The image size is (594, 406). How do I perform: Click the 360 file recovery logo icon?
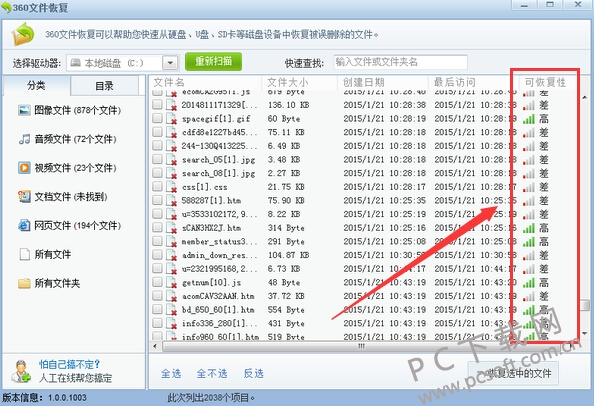click(x=23, y=34)
